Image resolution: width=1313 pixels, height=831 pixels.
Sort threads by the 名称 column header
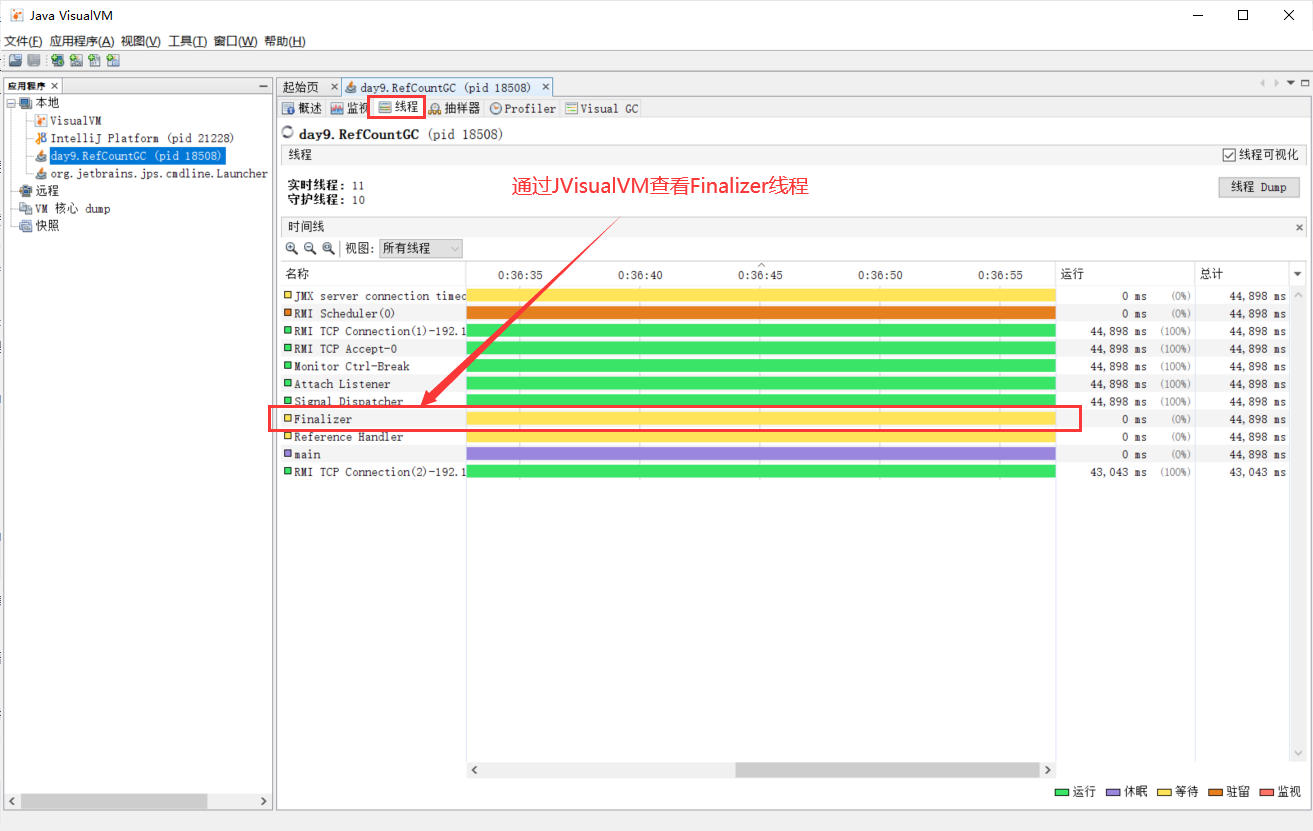click(373, 274)
